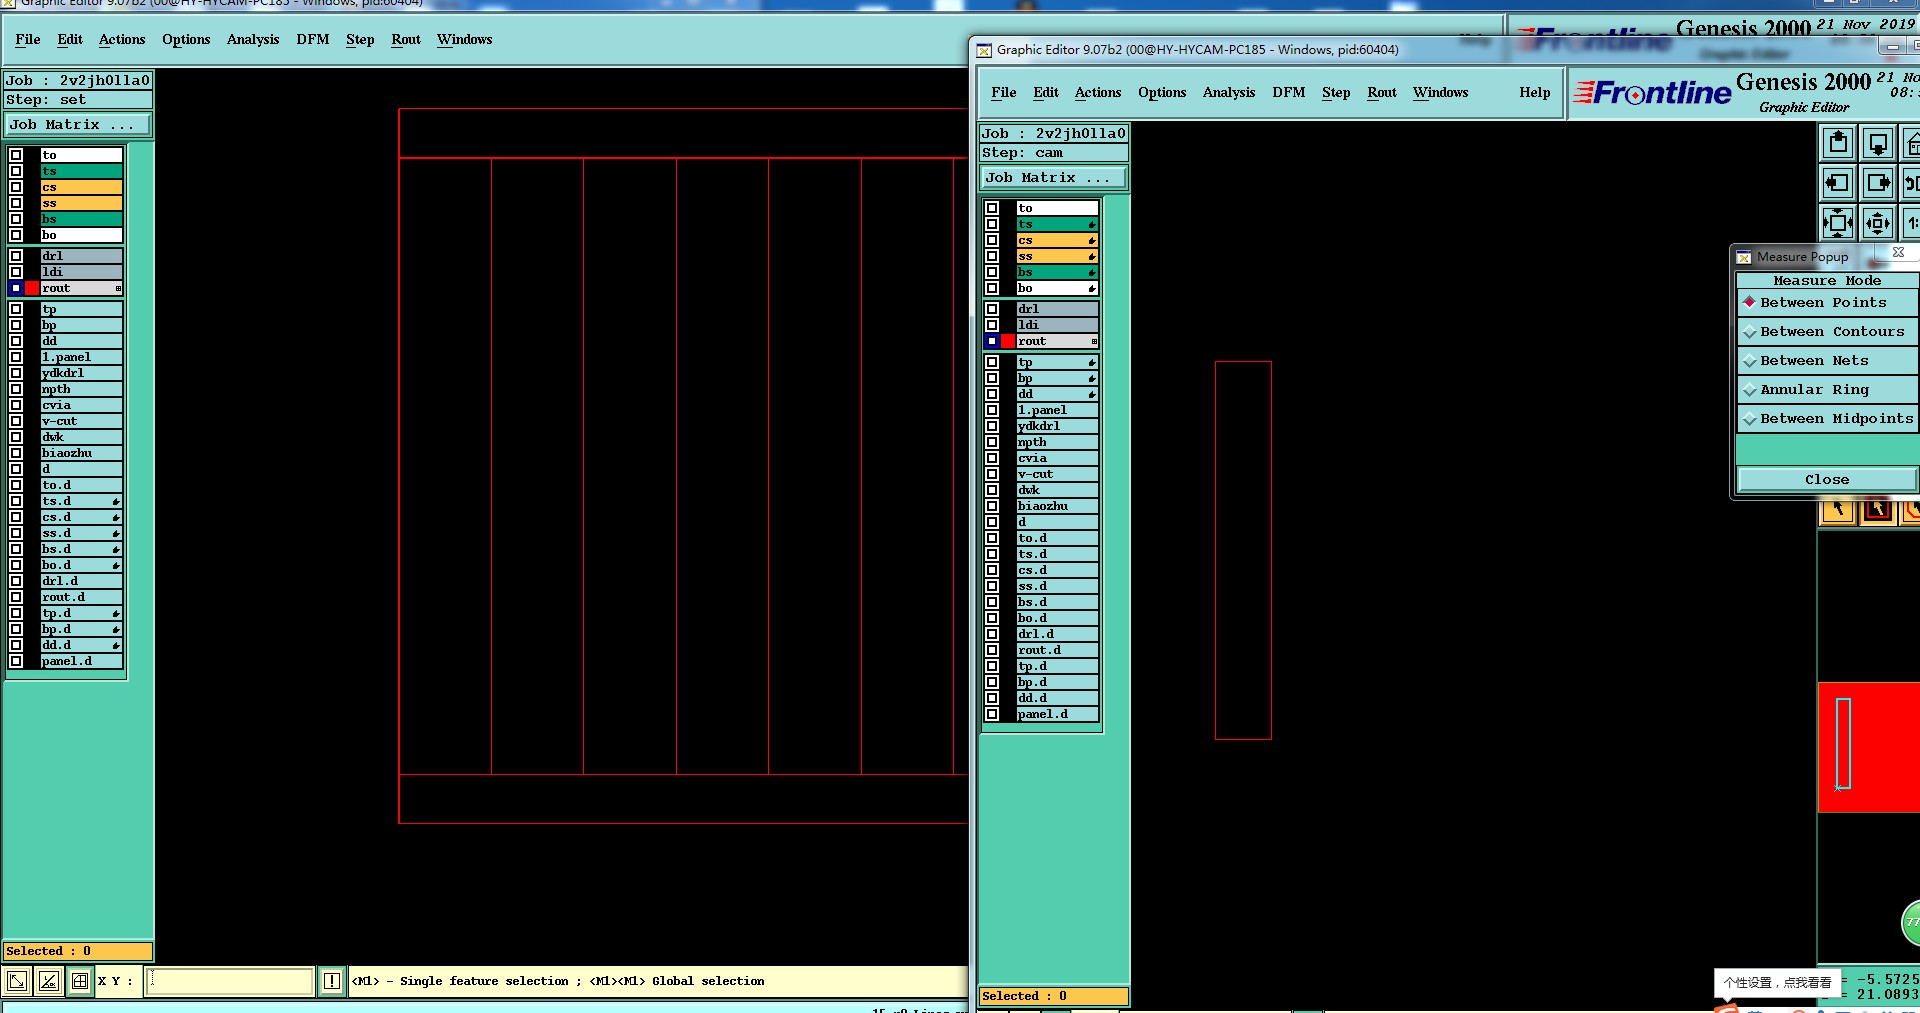The width and height of the screenshot is (1920, 1013).
Task: Click pan up icon in right window
Action: [x=1838, y=144]
